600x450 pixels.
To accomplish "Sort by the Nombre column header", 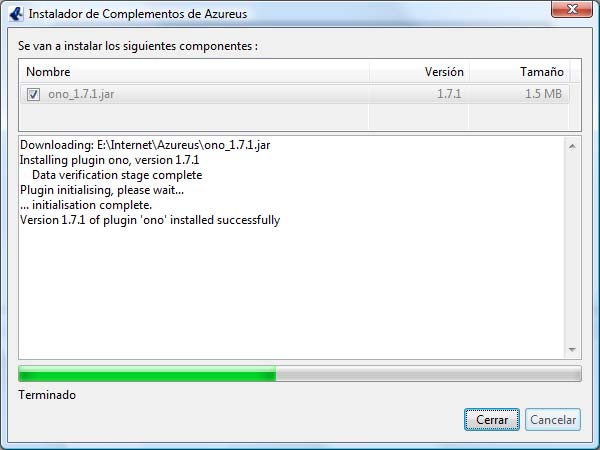I will (194, 72).
